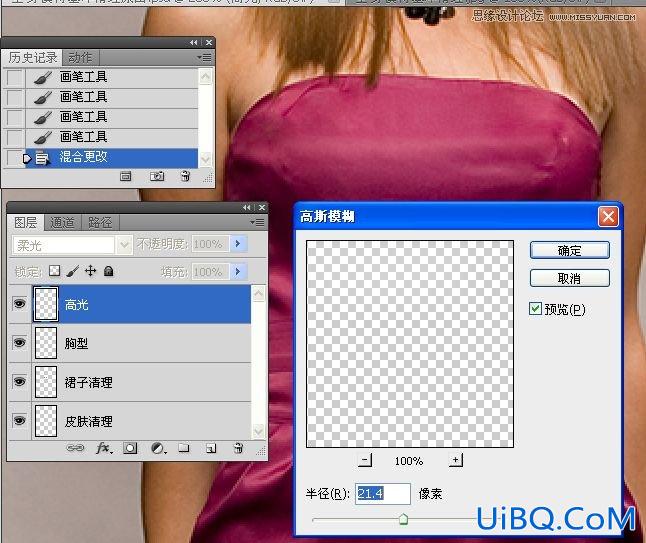Select the 皮肤清理 layer

click(142, 421)
